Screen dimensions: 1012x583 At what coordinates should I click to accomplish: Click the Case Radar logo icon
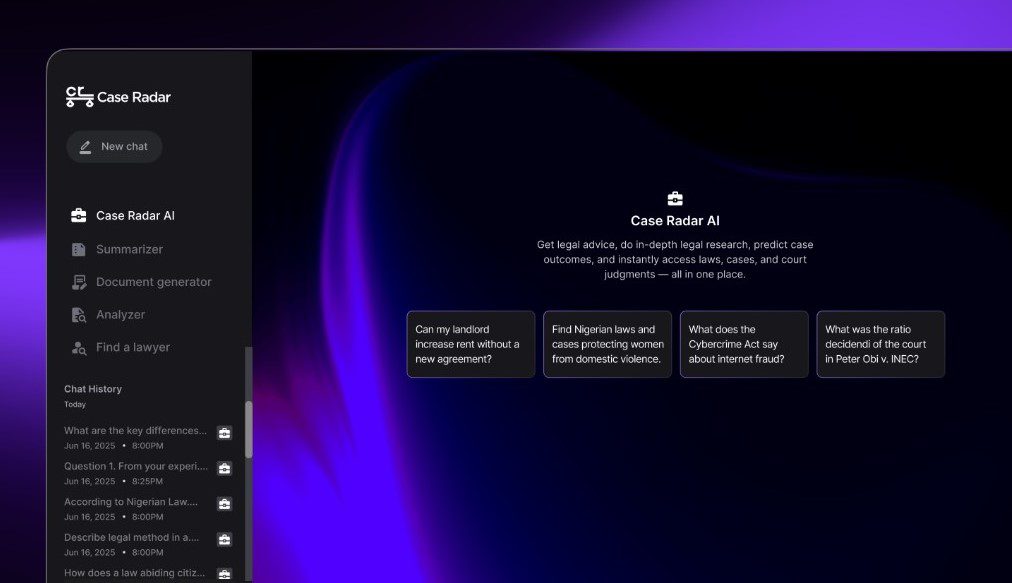point(79,96)
